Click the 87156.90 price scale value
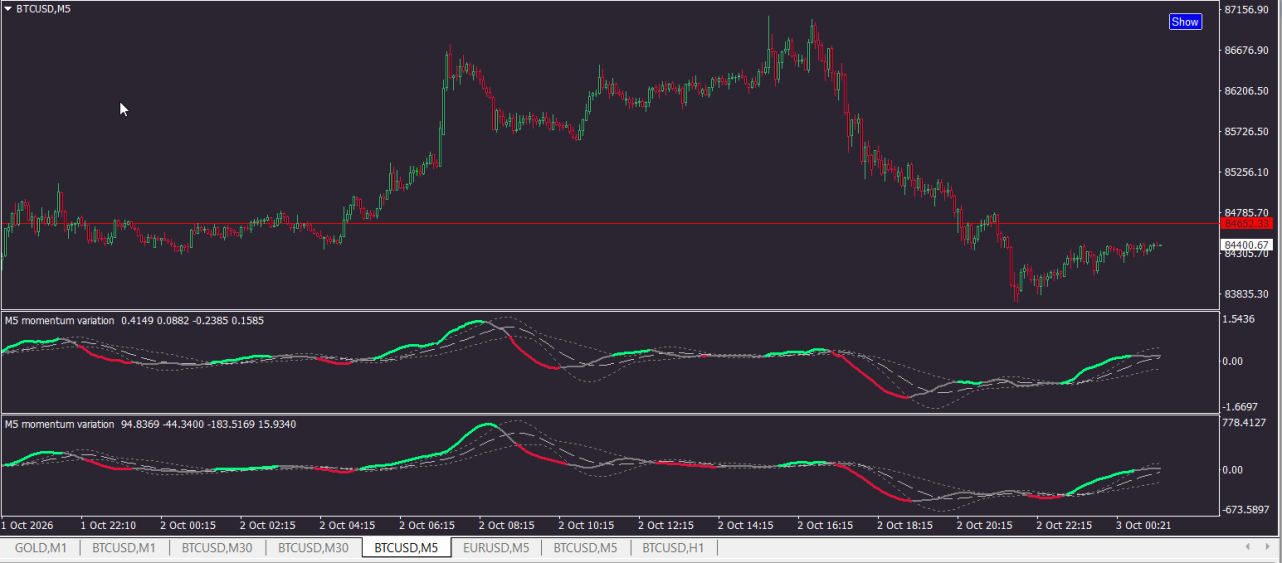The width and height of the screenshot is (1282, 563). pos(1247,10)
